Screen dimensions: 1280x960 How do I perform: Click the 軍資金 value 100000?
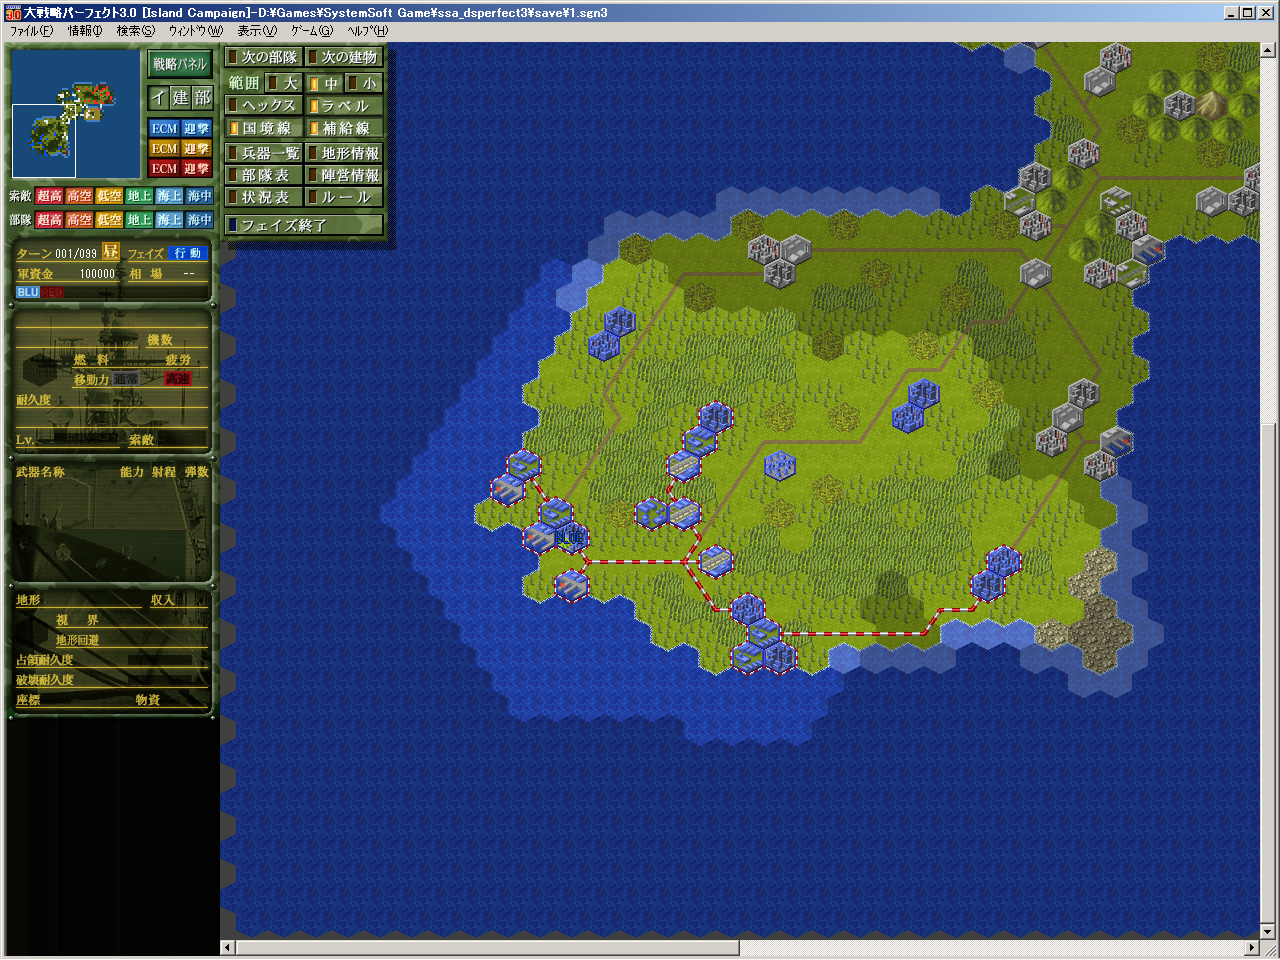pos(97,273)
